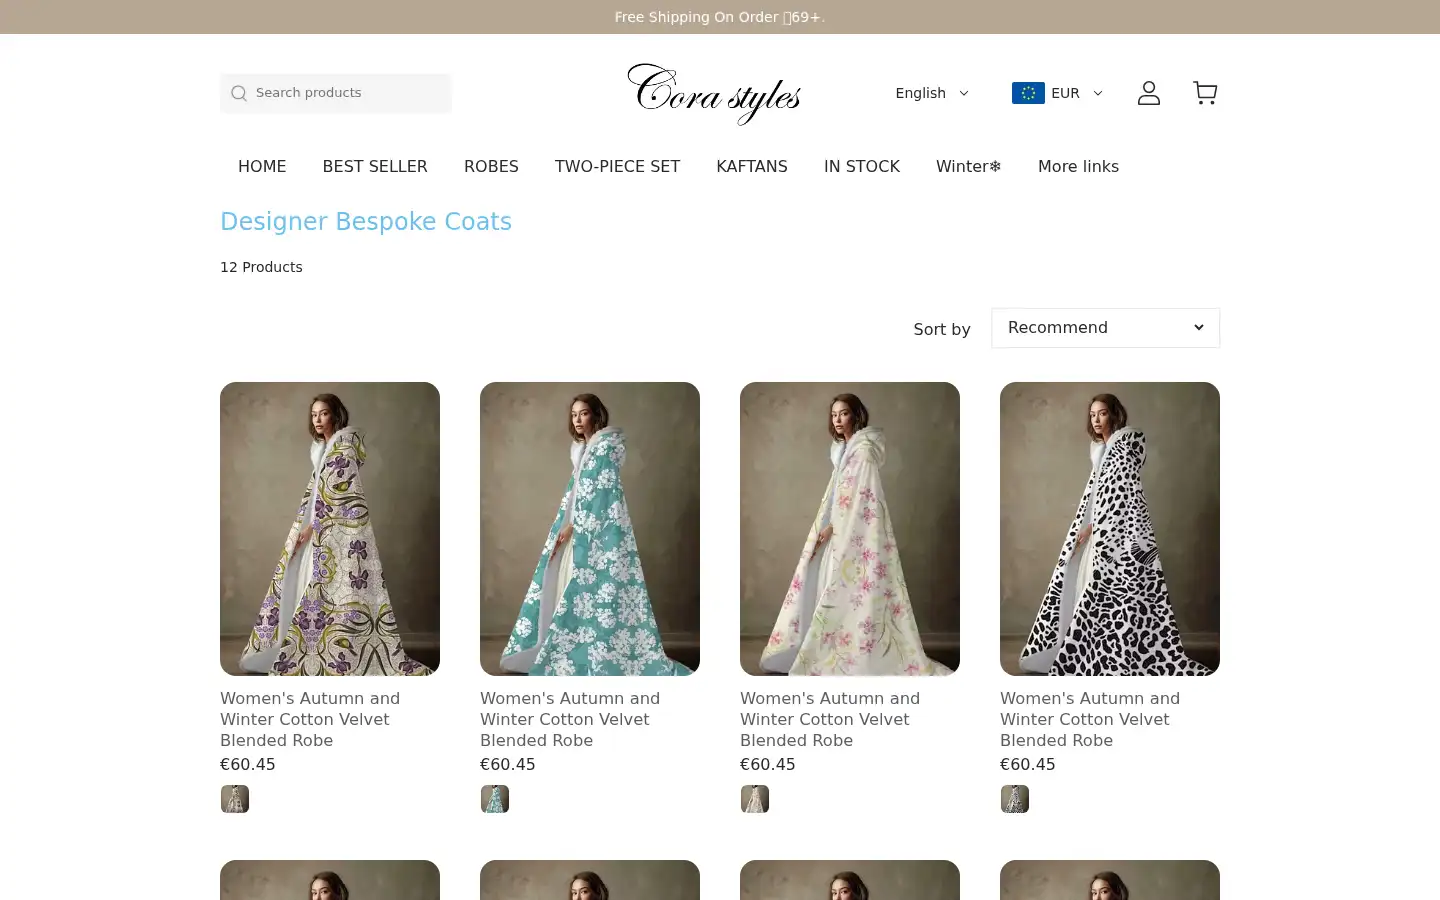Click Designer Bespoke Coats heading

(x=366, y=222)
